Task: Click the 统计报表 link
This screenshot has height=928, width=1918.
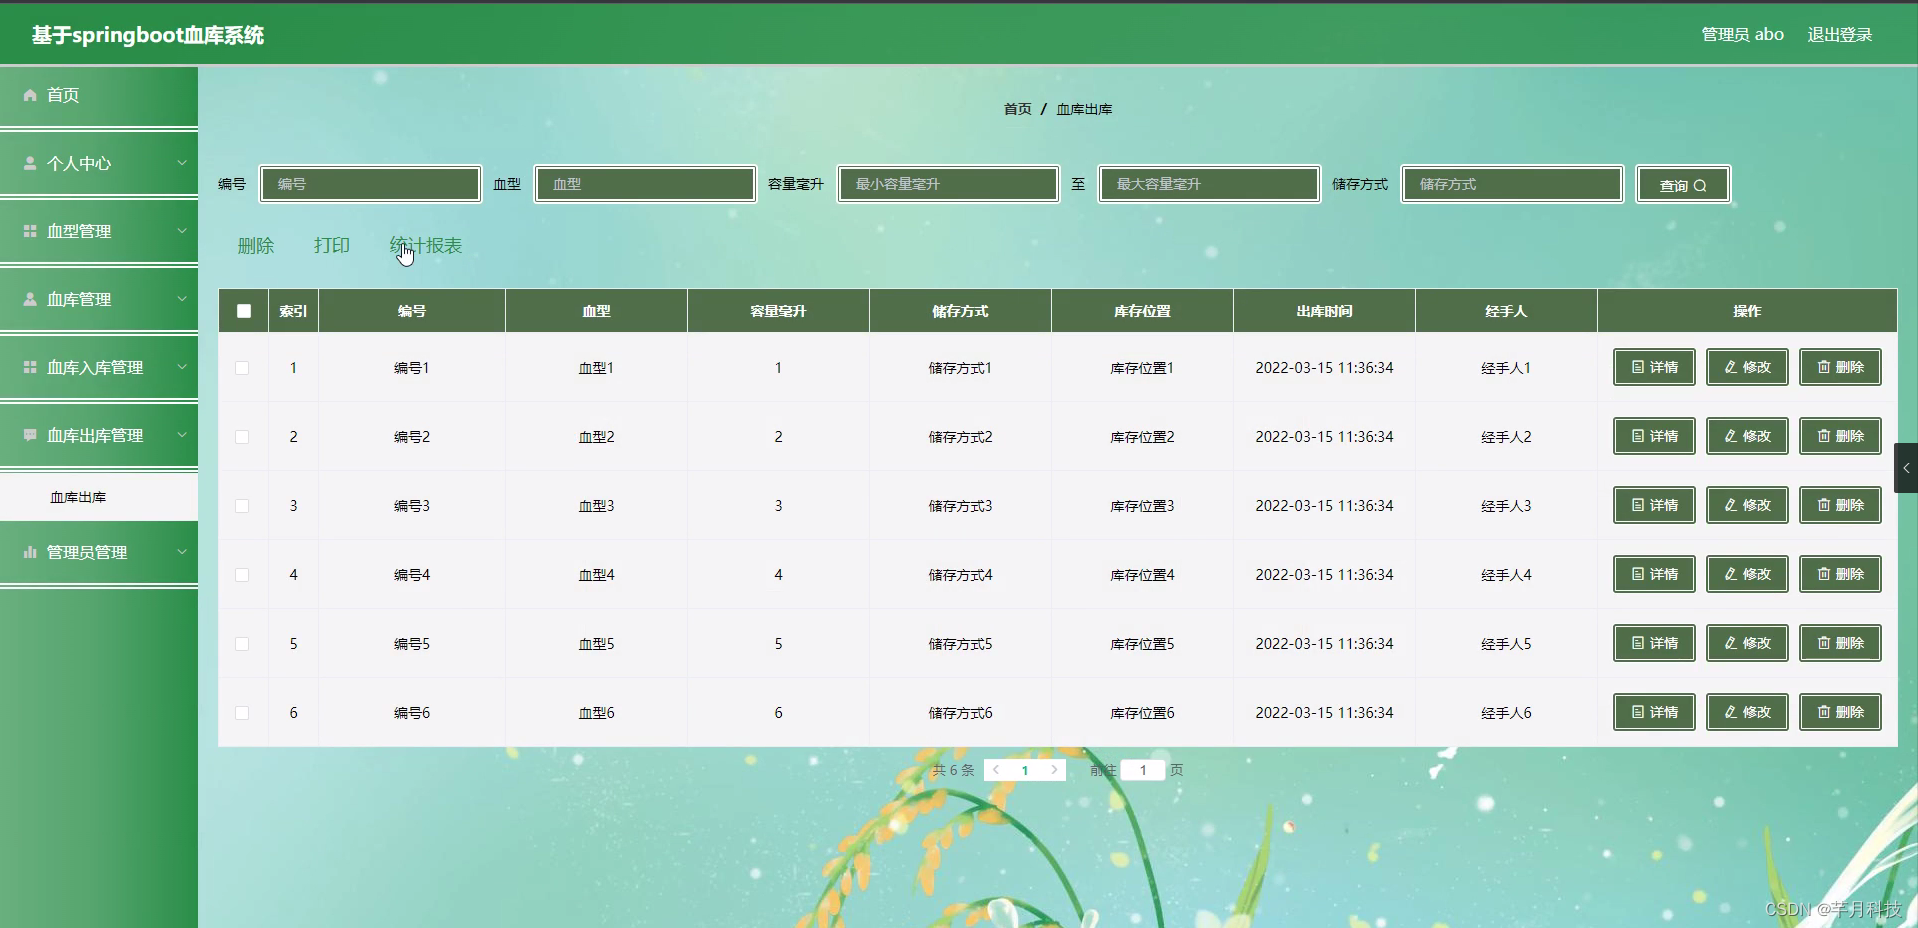Action: 424,245
